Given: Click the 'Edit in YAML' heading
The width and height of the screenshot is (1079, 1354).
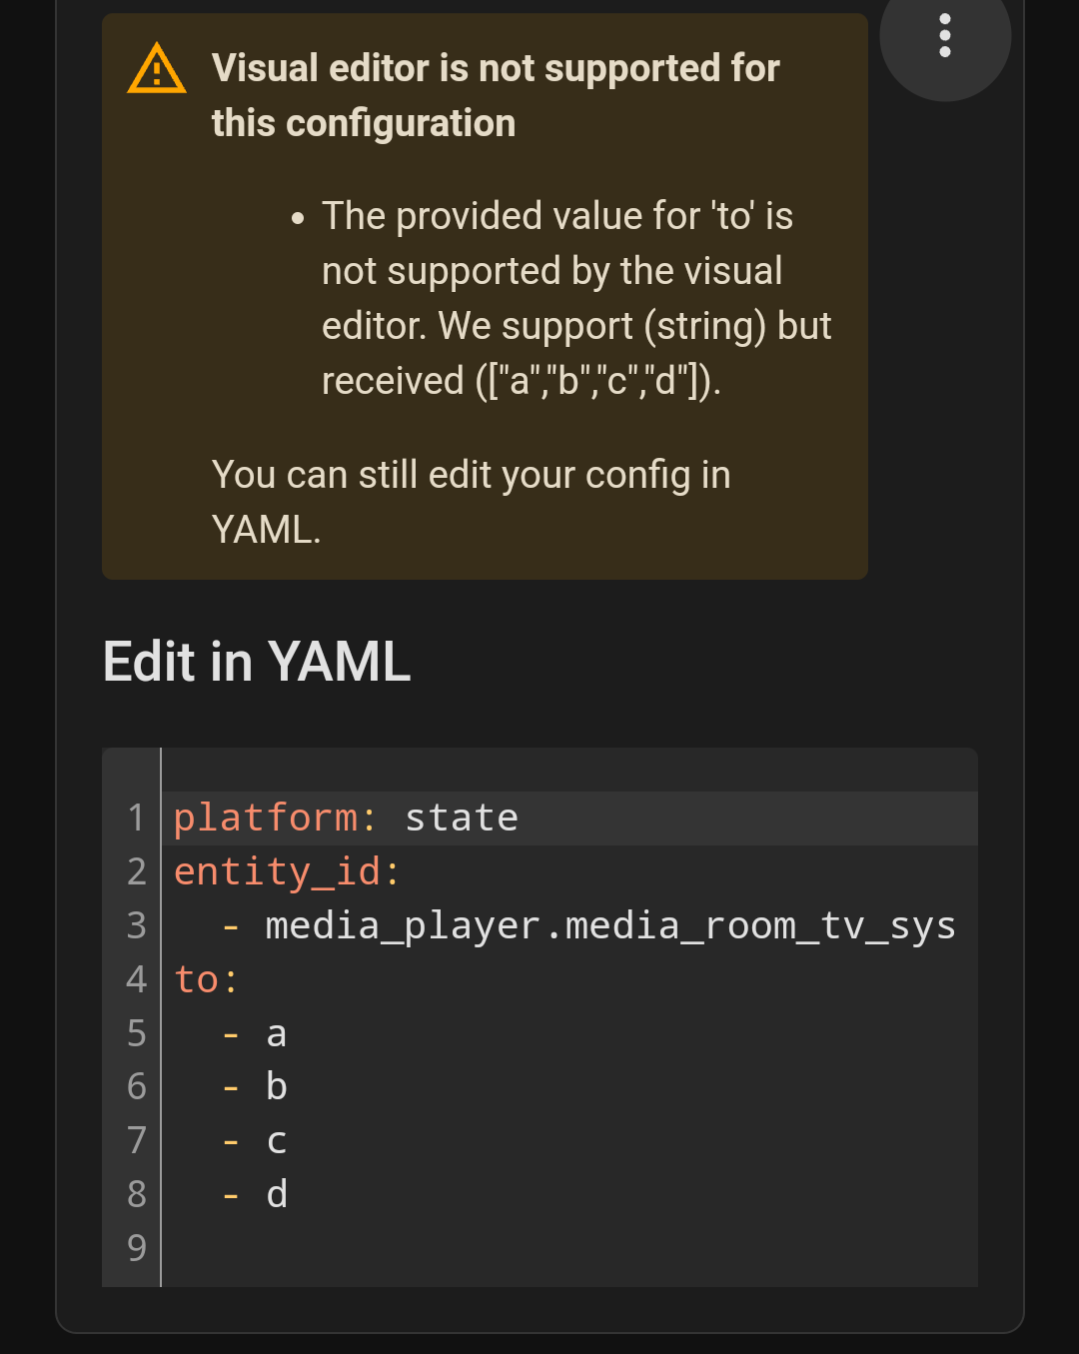Looking at the screenshot, I should 257,662.
